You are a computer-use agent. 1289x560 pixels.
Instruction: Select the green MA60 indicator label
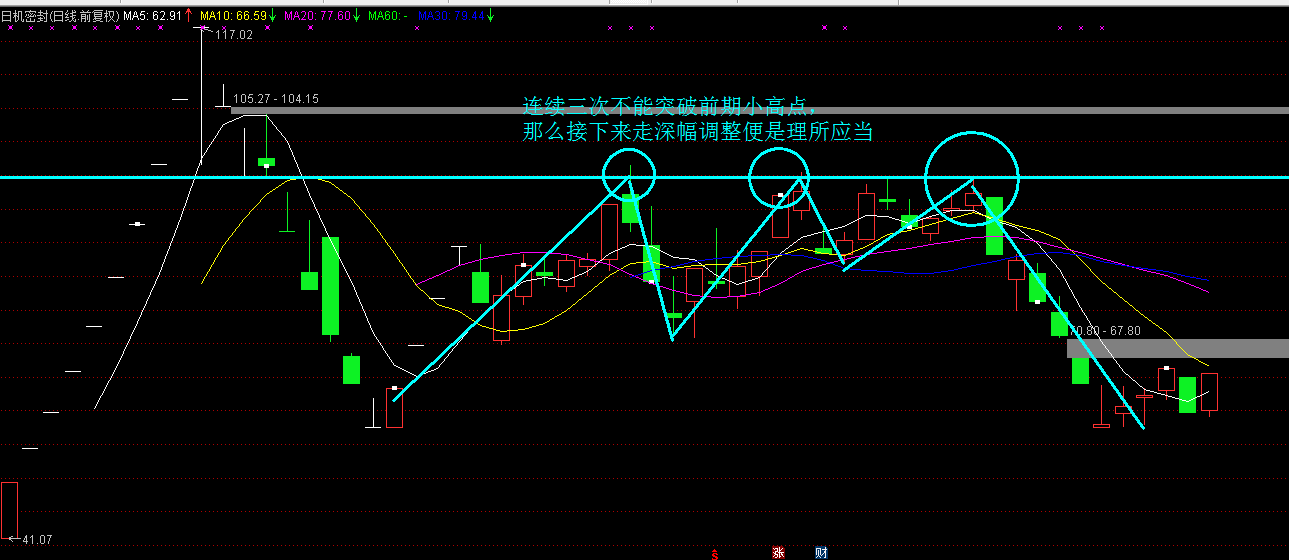tap(387, 15)
